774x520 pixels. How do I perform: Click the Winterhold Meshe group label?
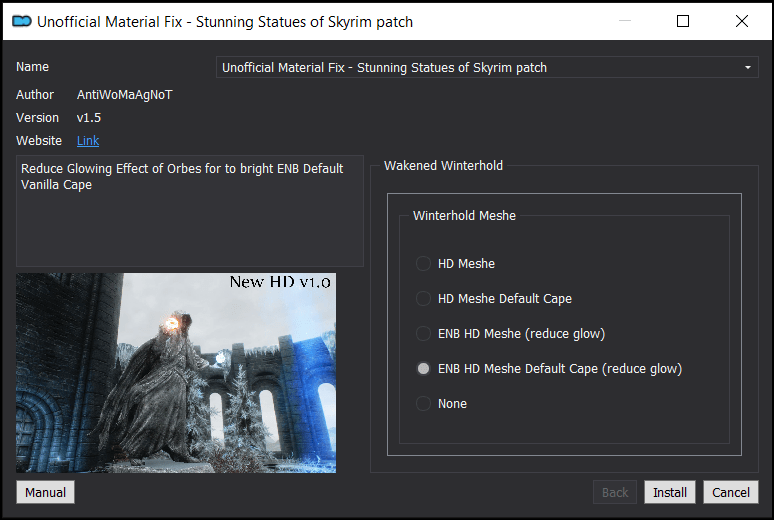click(464, 216)
